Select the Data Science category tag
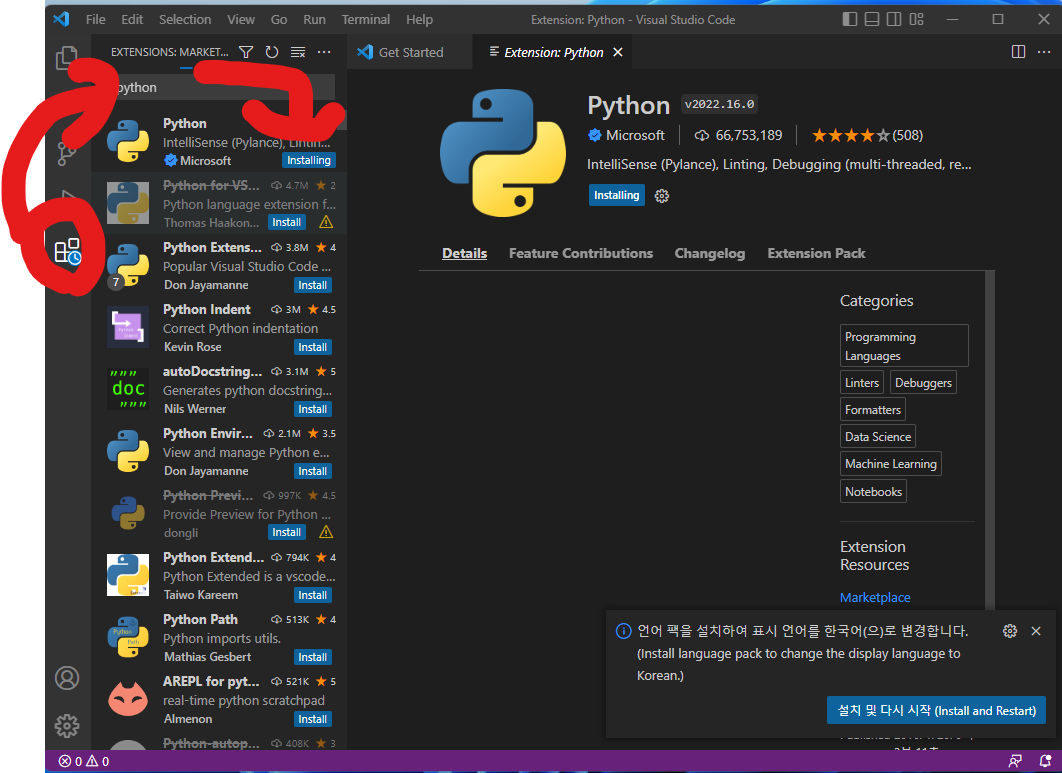The height and width of the screenshot is (773, 1062). point(878,437)
